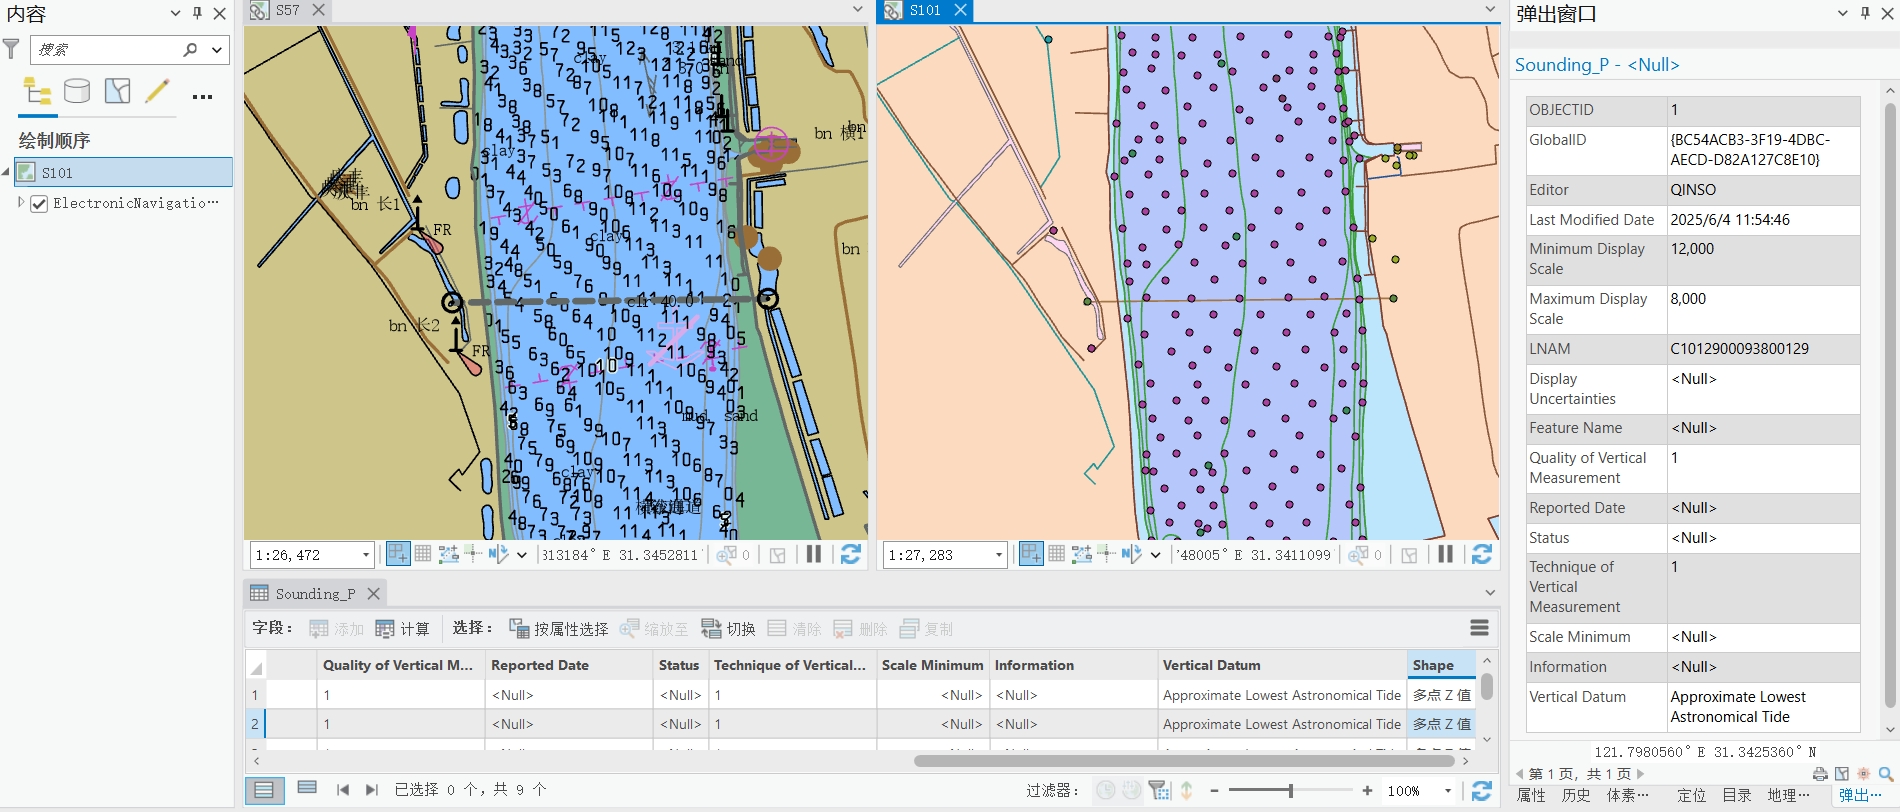Switch to 历史 (History) pane tab
1900x812 pixels.
pyautogui.click(x=1576, y=796)
